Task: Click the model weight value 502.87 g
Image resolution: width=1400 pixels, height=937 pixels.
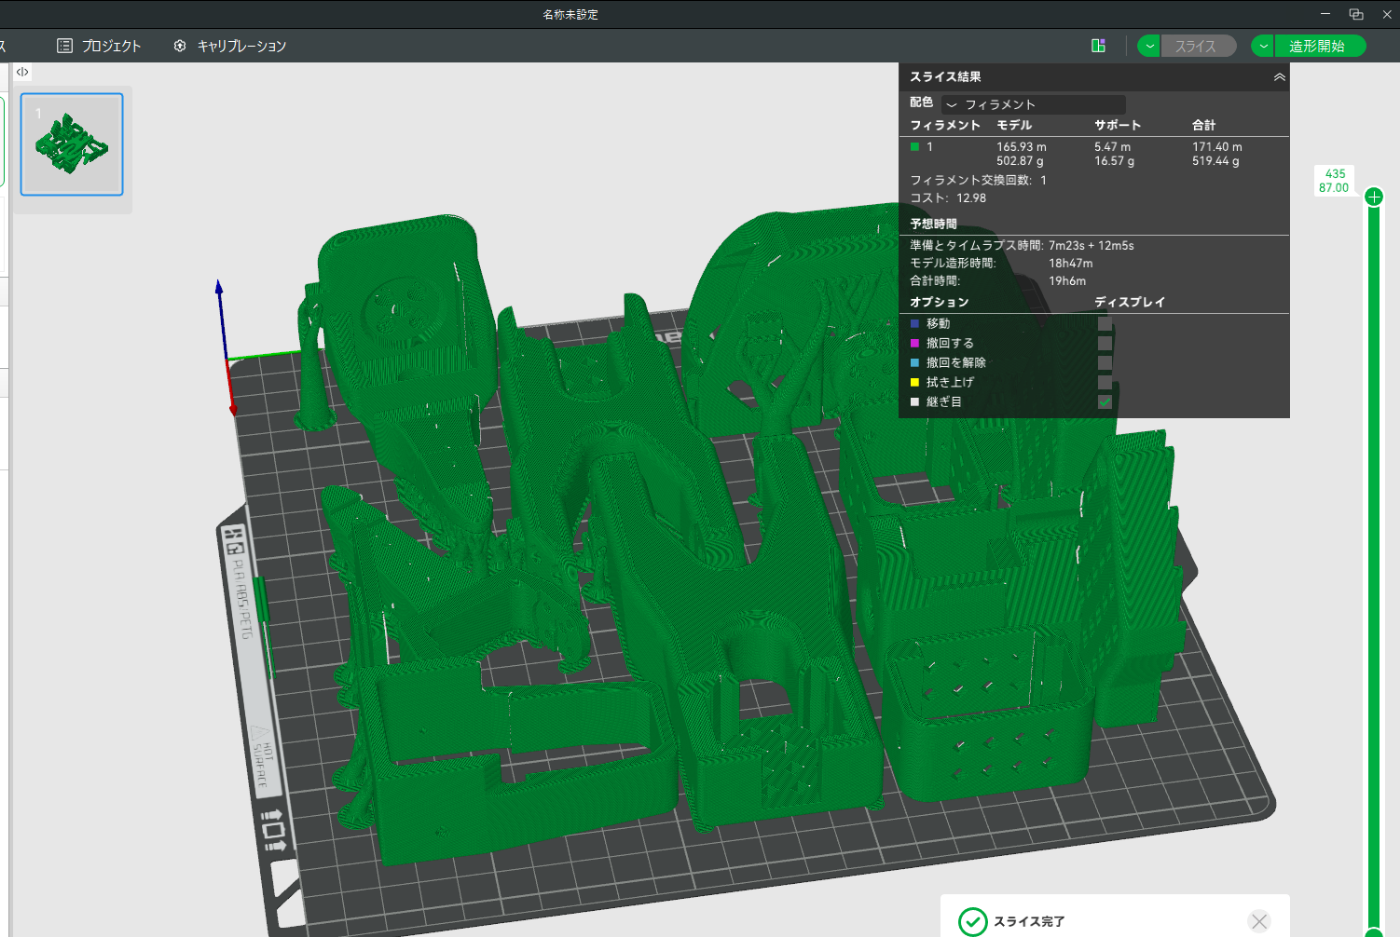Action: tap(1020, 161)
